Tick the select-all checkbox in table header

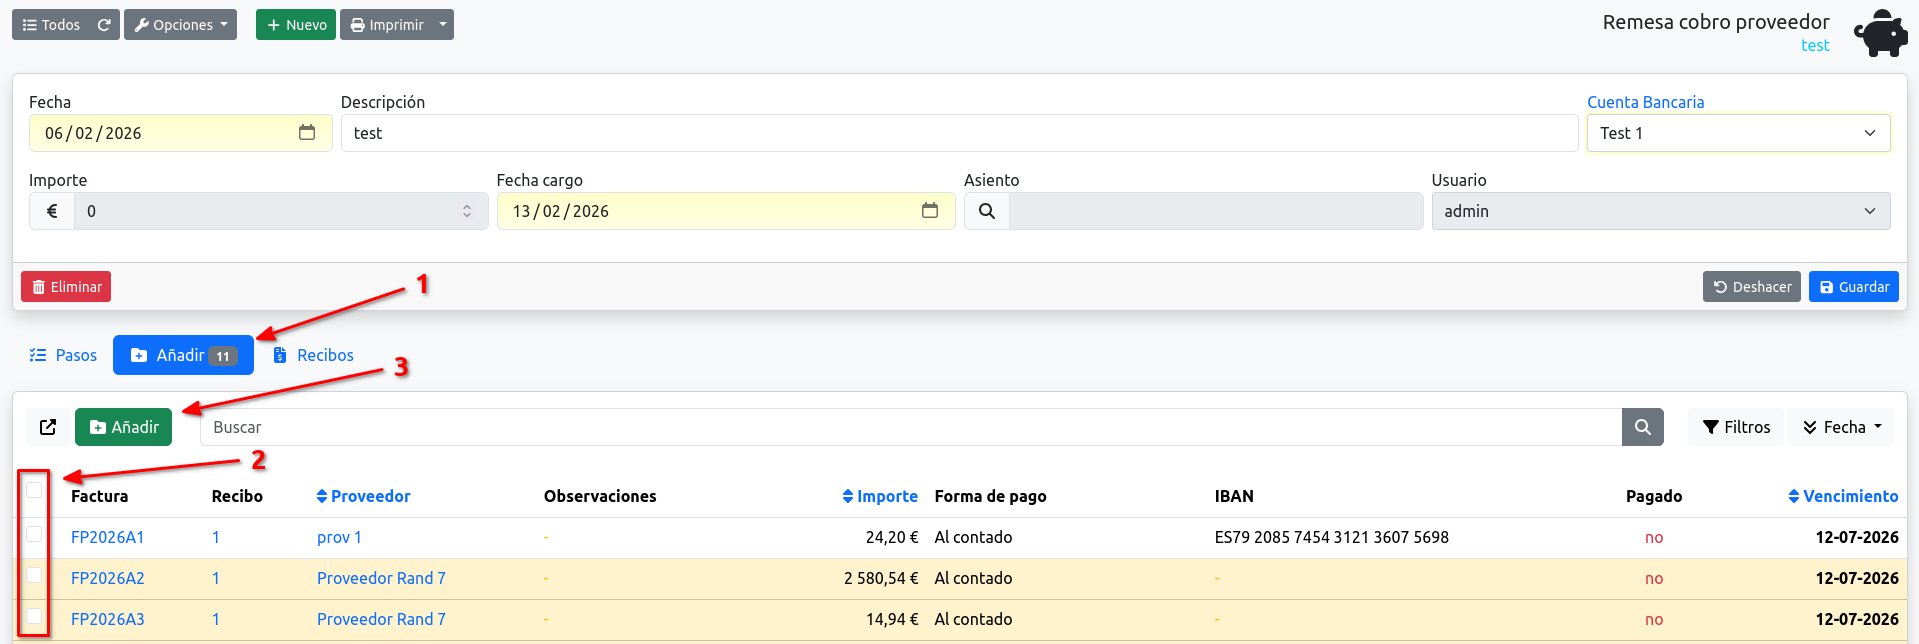click(34, 490)
